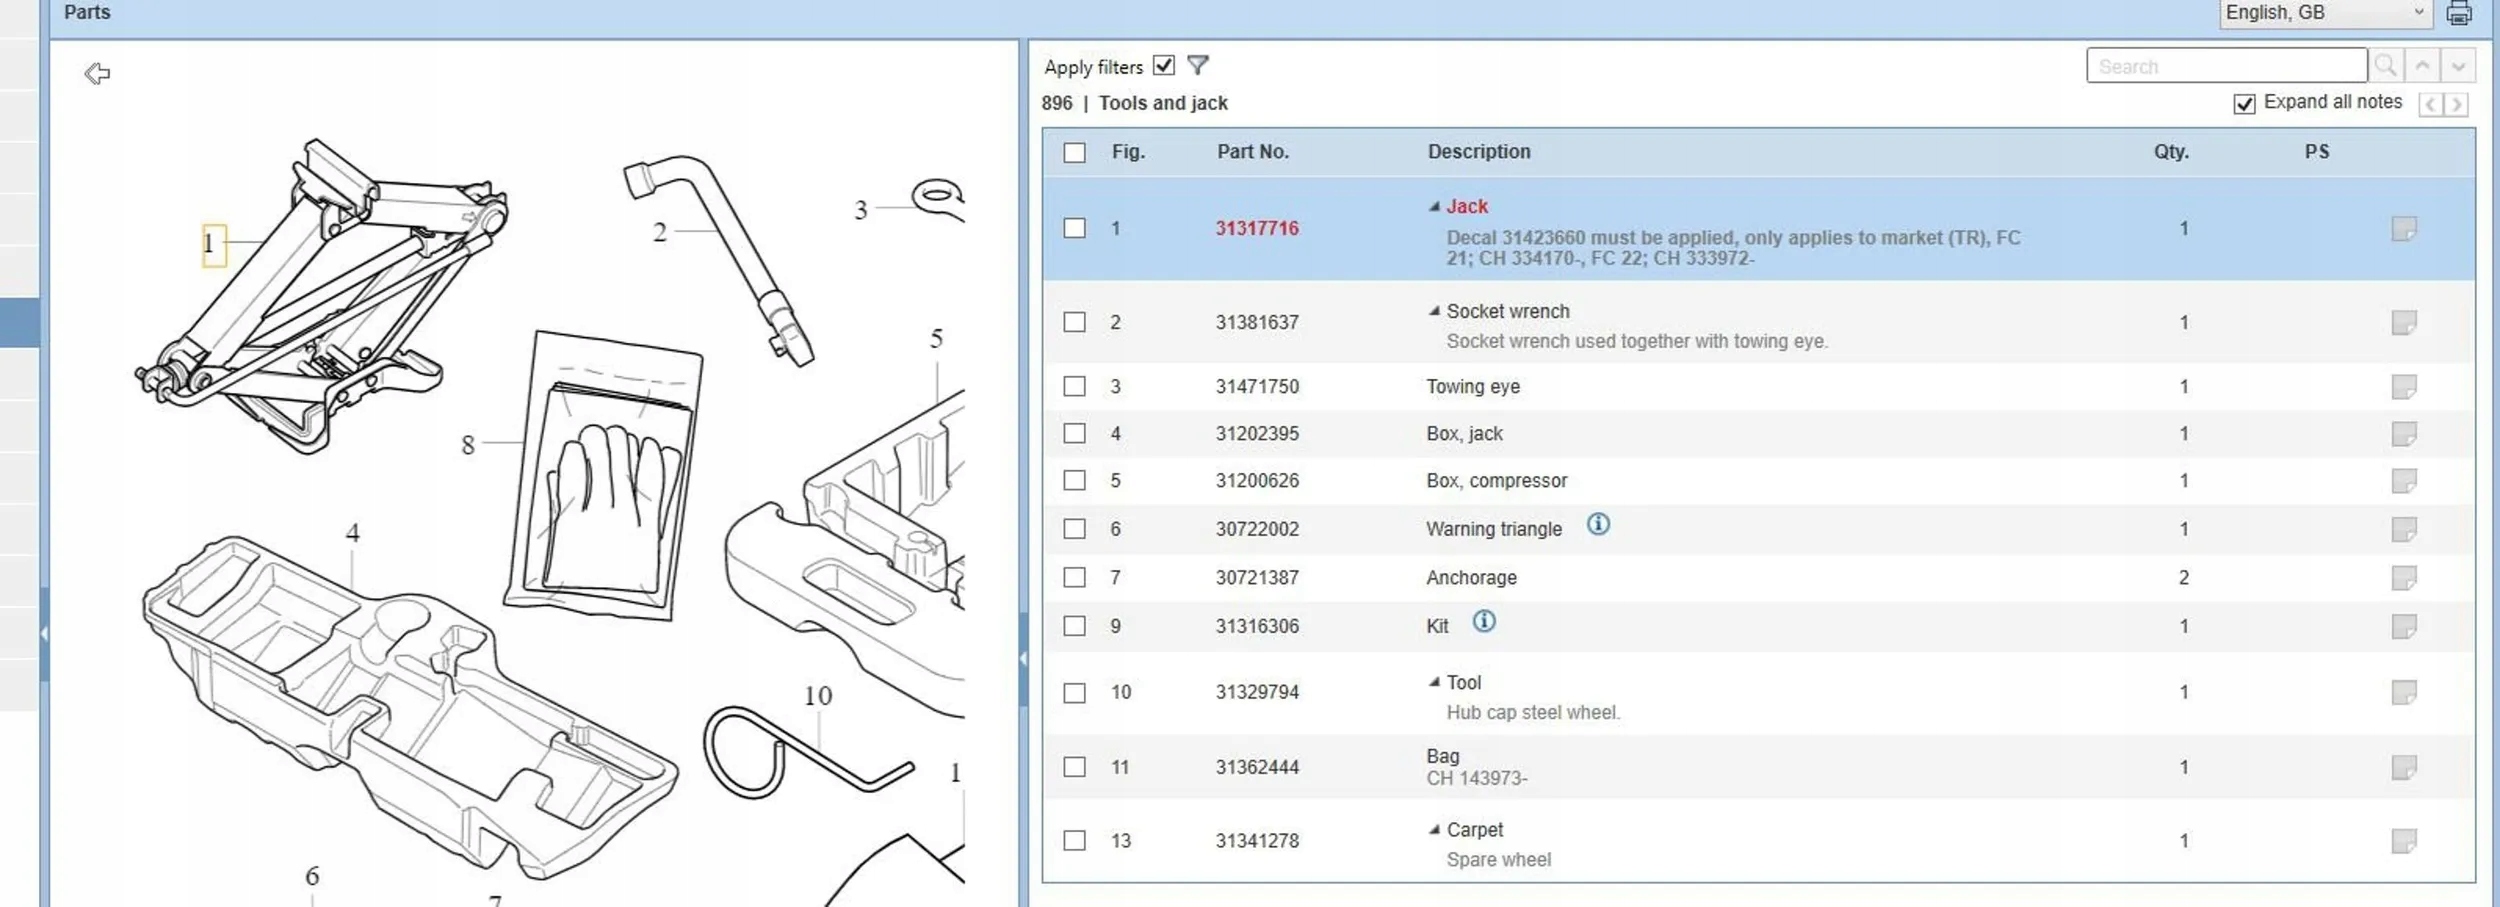Image resolution: width=2500 pixels, height=907 pixels.
Task: Tick the checkbox for Towing eye row
Action: [x=1074, y=386]
